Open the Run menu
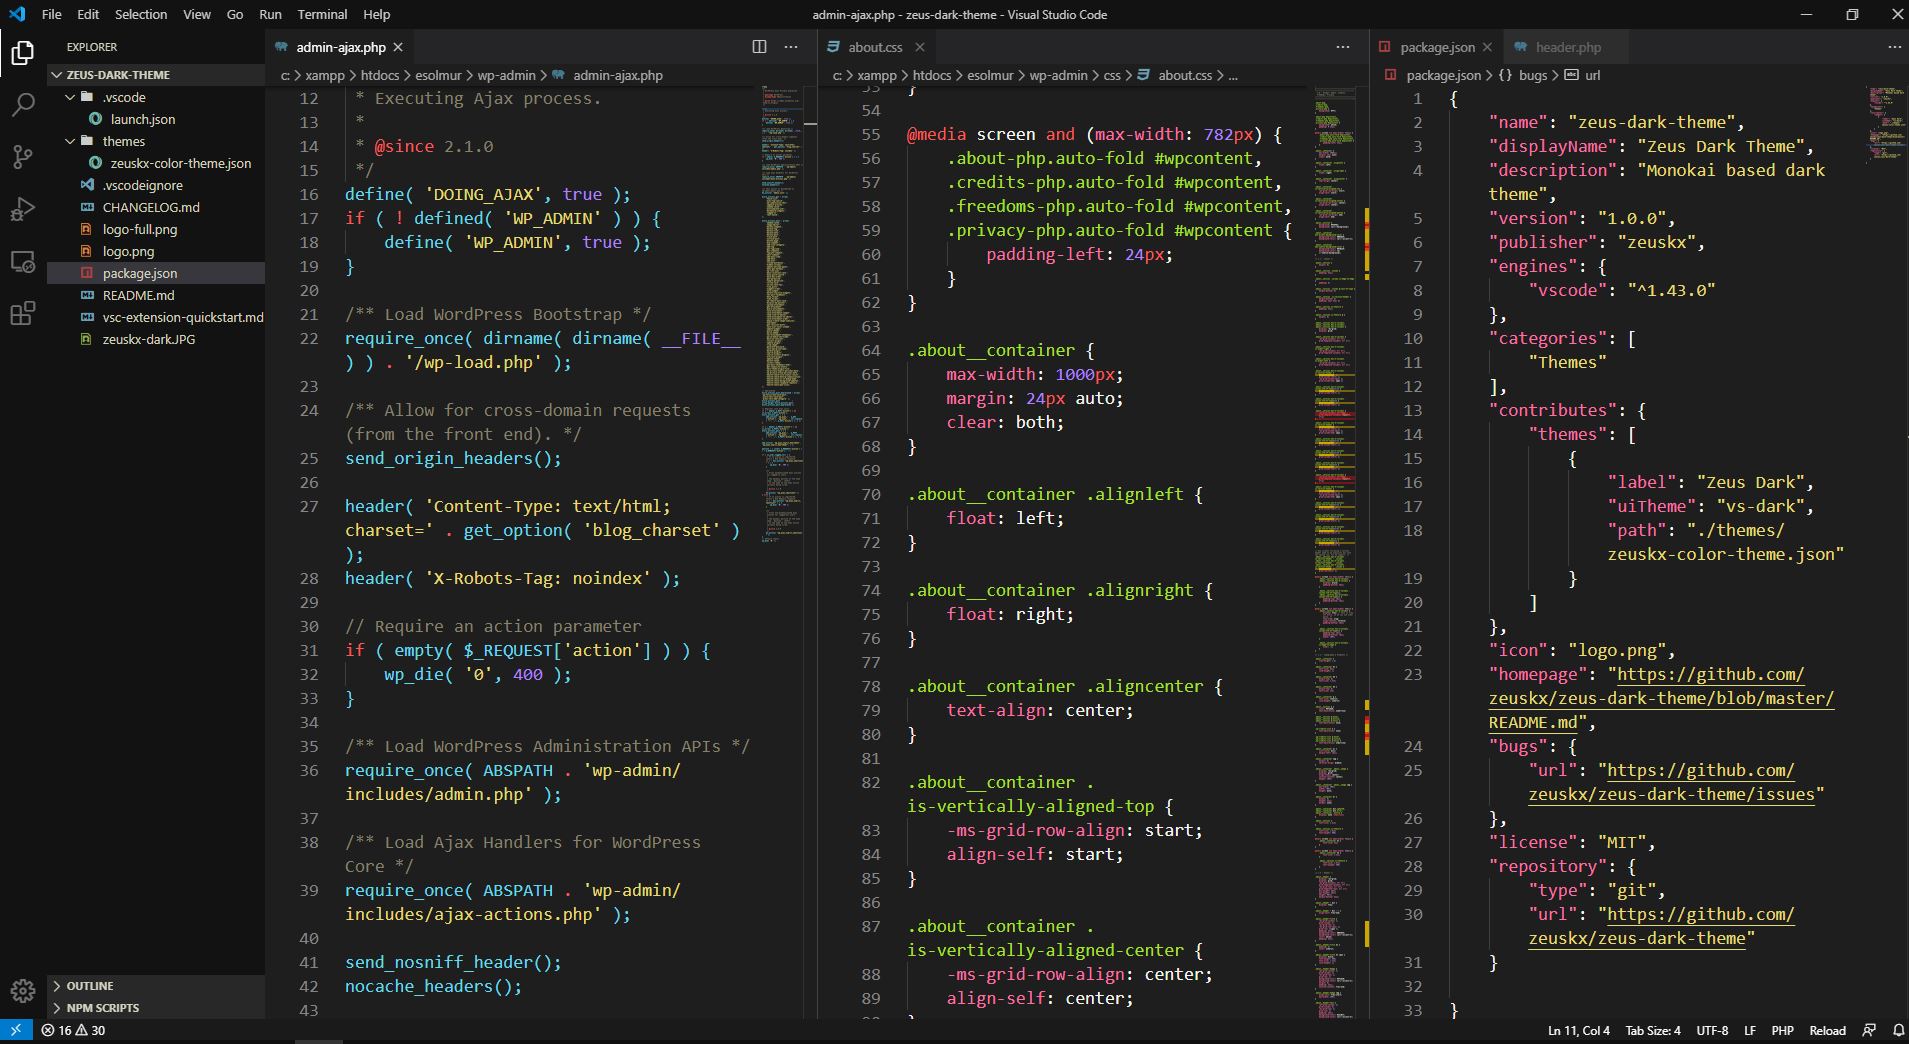This screenshot has width=1909, height=1044. (270, 14)
